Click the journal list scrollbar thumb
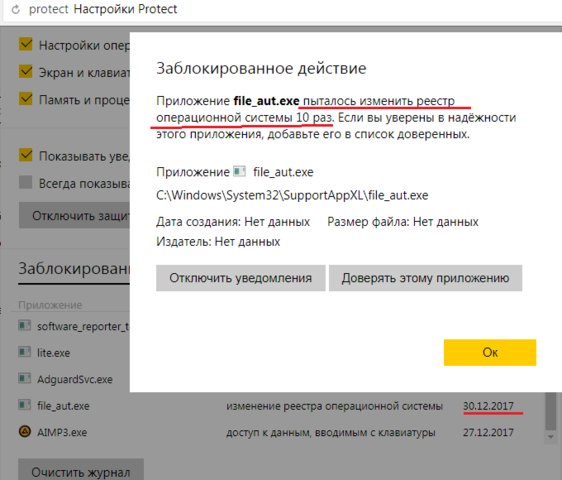562x480 pixels. click(x=551, y=411)
